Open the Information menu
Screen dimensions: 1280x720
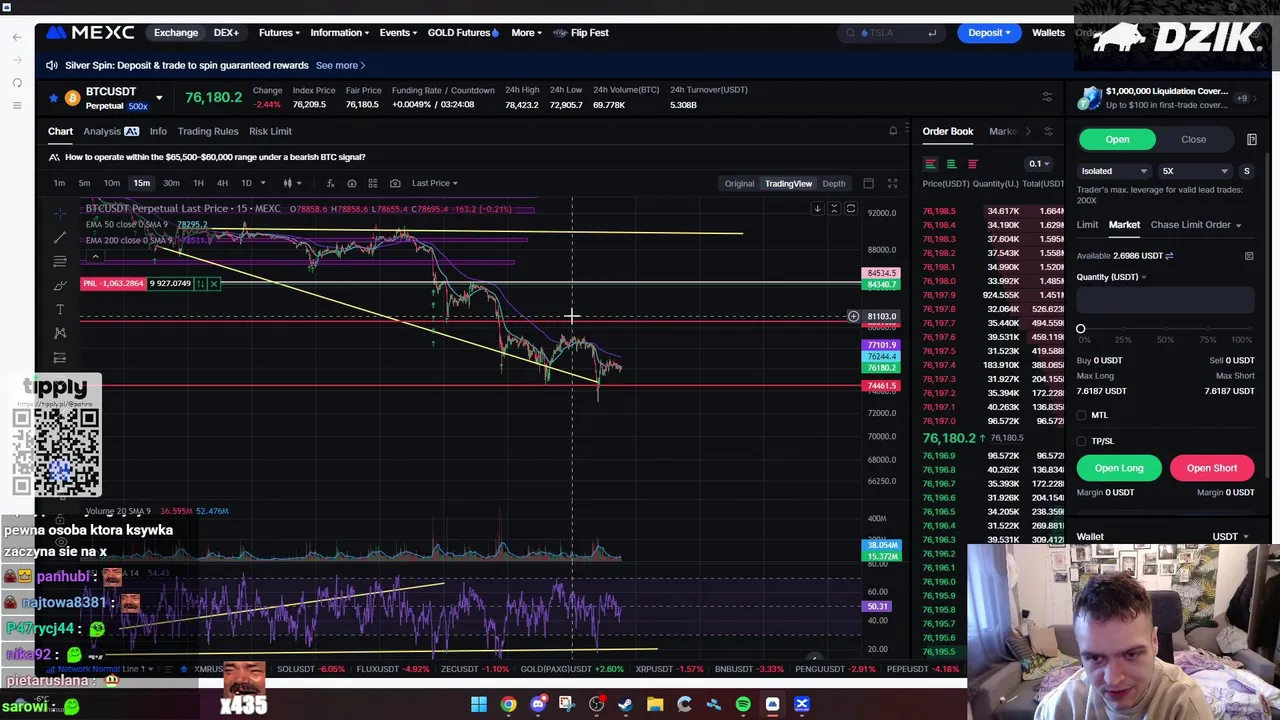pos(339,33)
